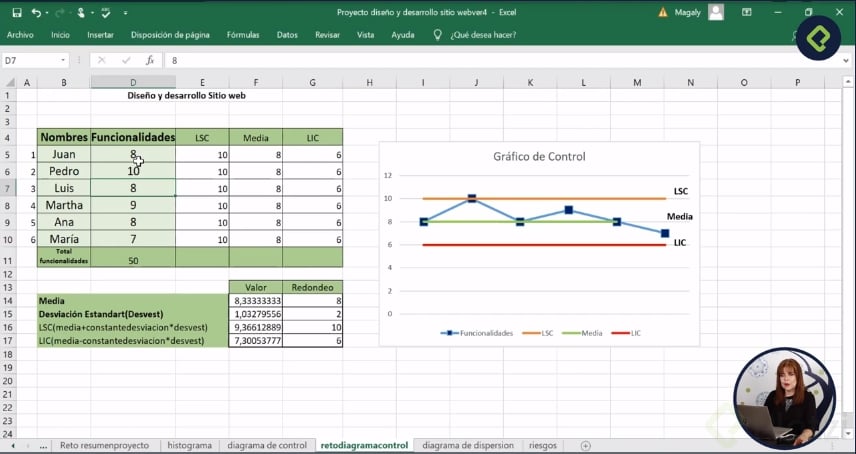Open Ribbon Display Options
Viewport: 856px width, 454px height.
(746, 12)
